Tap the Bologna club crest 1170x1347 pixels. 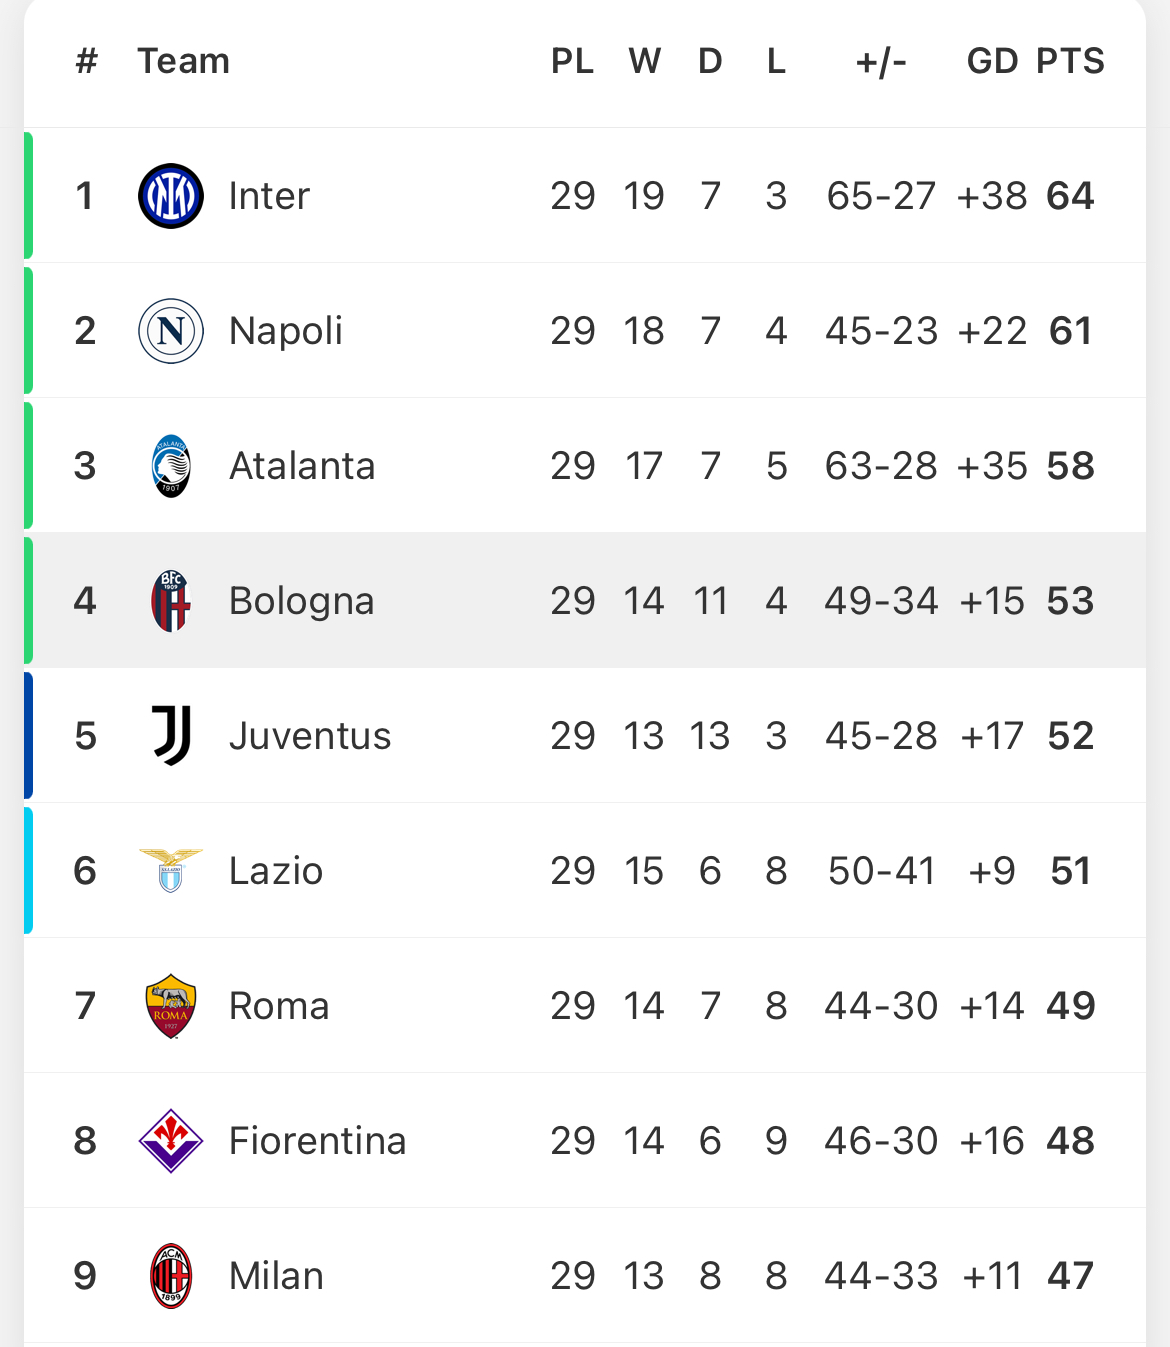tap(171, 601)
